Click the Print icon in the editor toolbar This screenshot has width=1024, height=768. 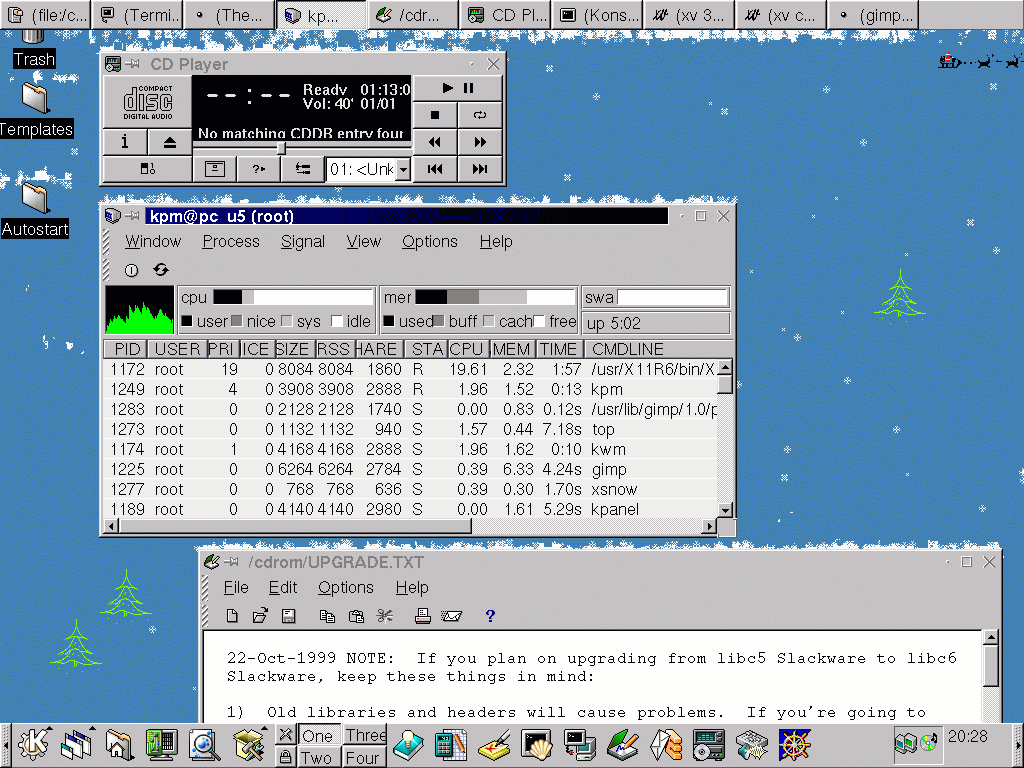point(423,616)
